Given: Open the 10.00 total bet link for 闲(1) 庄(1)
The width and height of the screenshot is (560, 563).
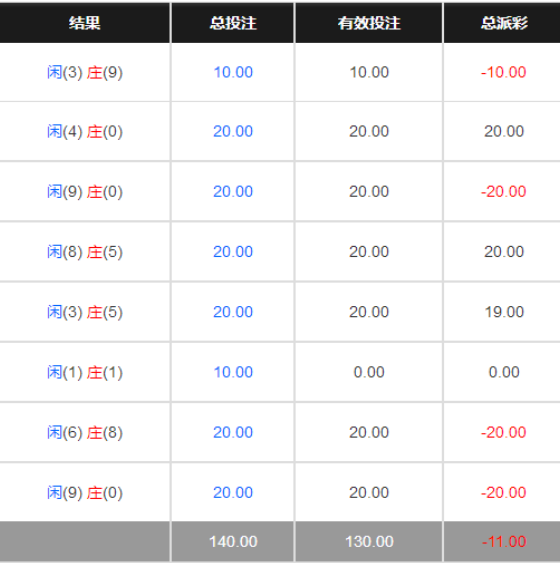Looking at the screenshot, I should [x=233, y=372].
